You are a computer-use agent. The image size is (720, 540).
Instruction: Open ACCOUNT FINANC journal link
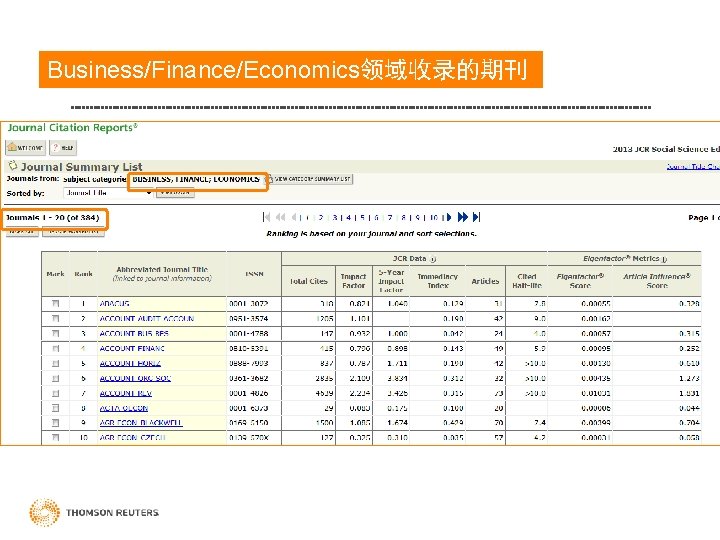click(x=132, y=349)
